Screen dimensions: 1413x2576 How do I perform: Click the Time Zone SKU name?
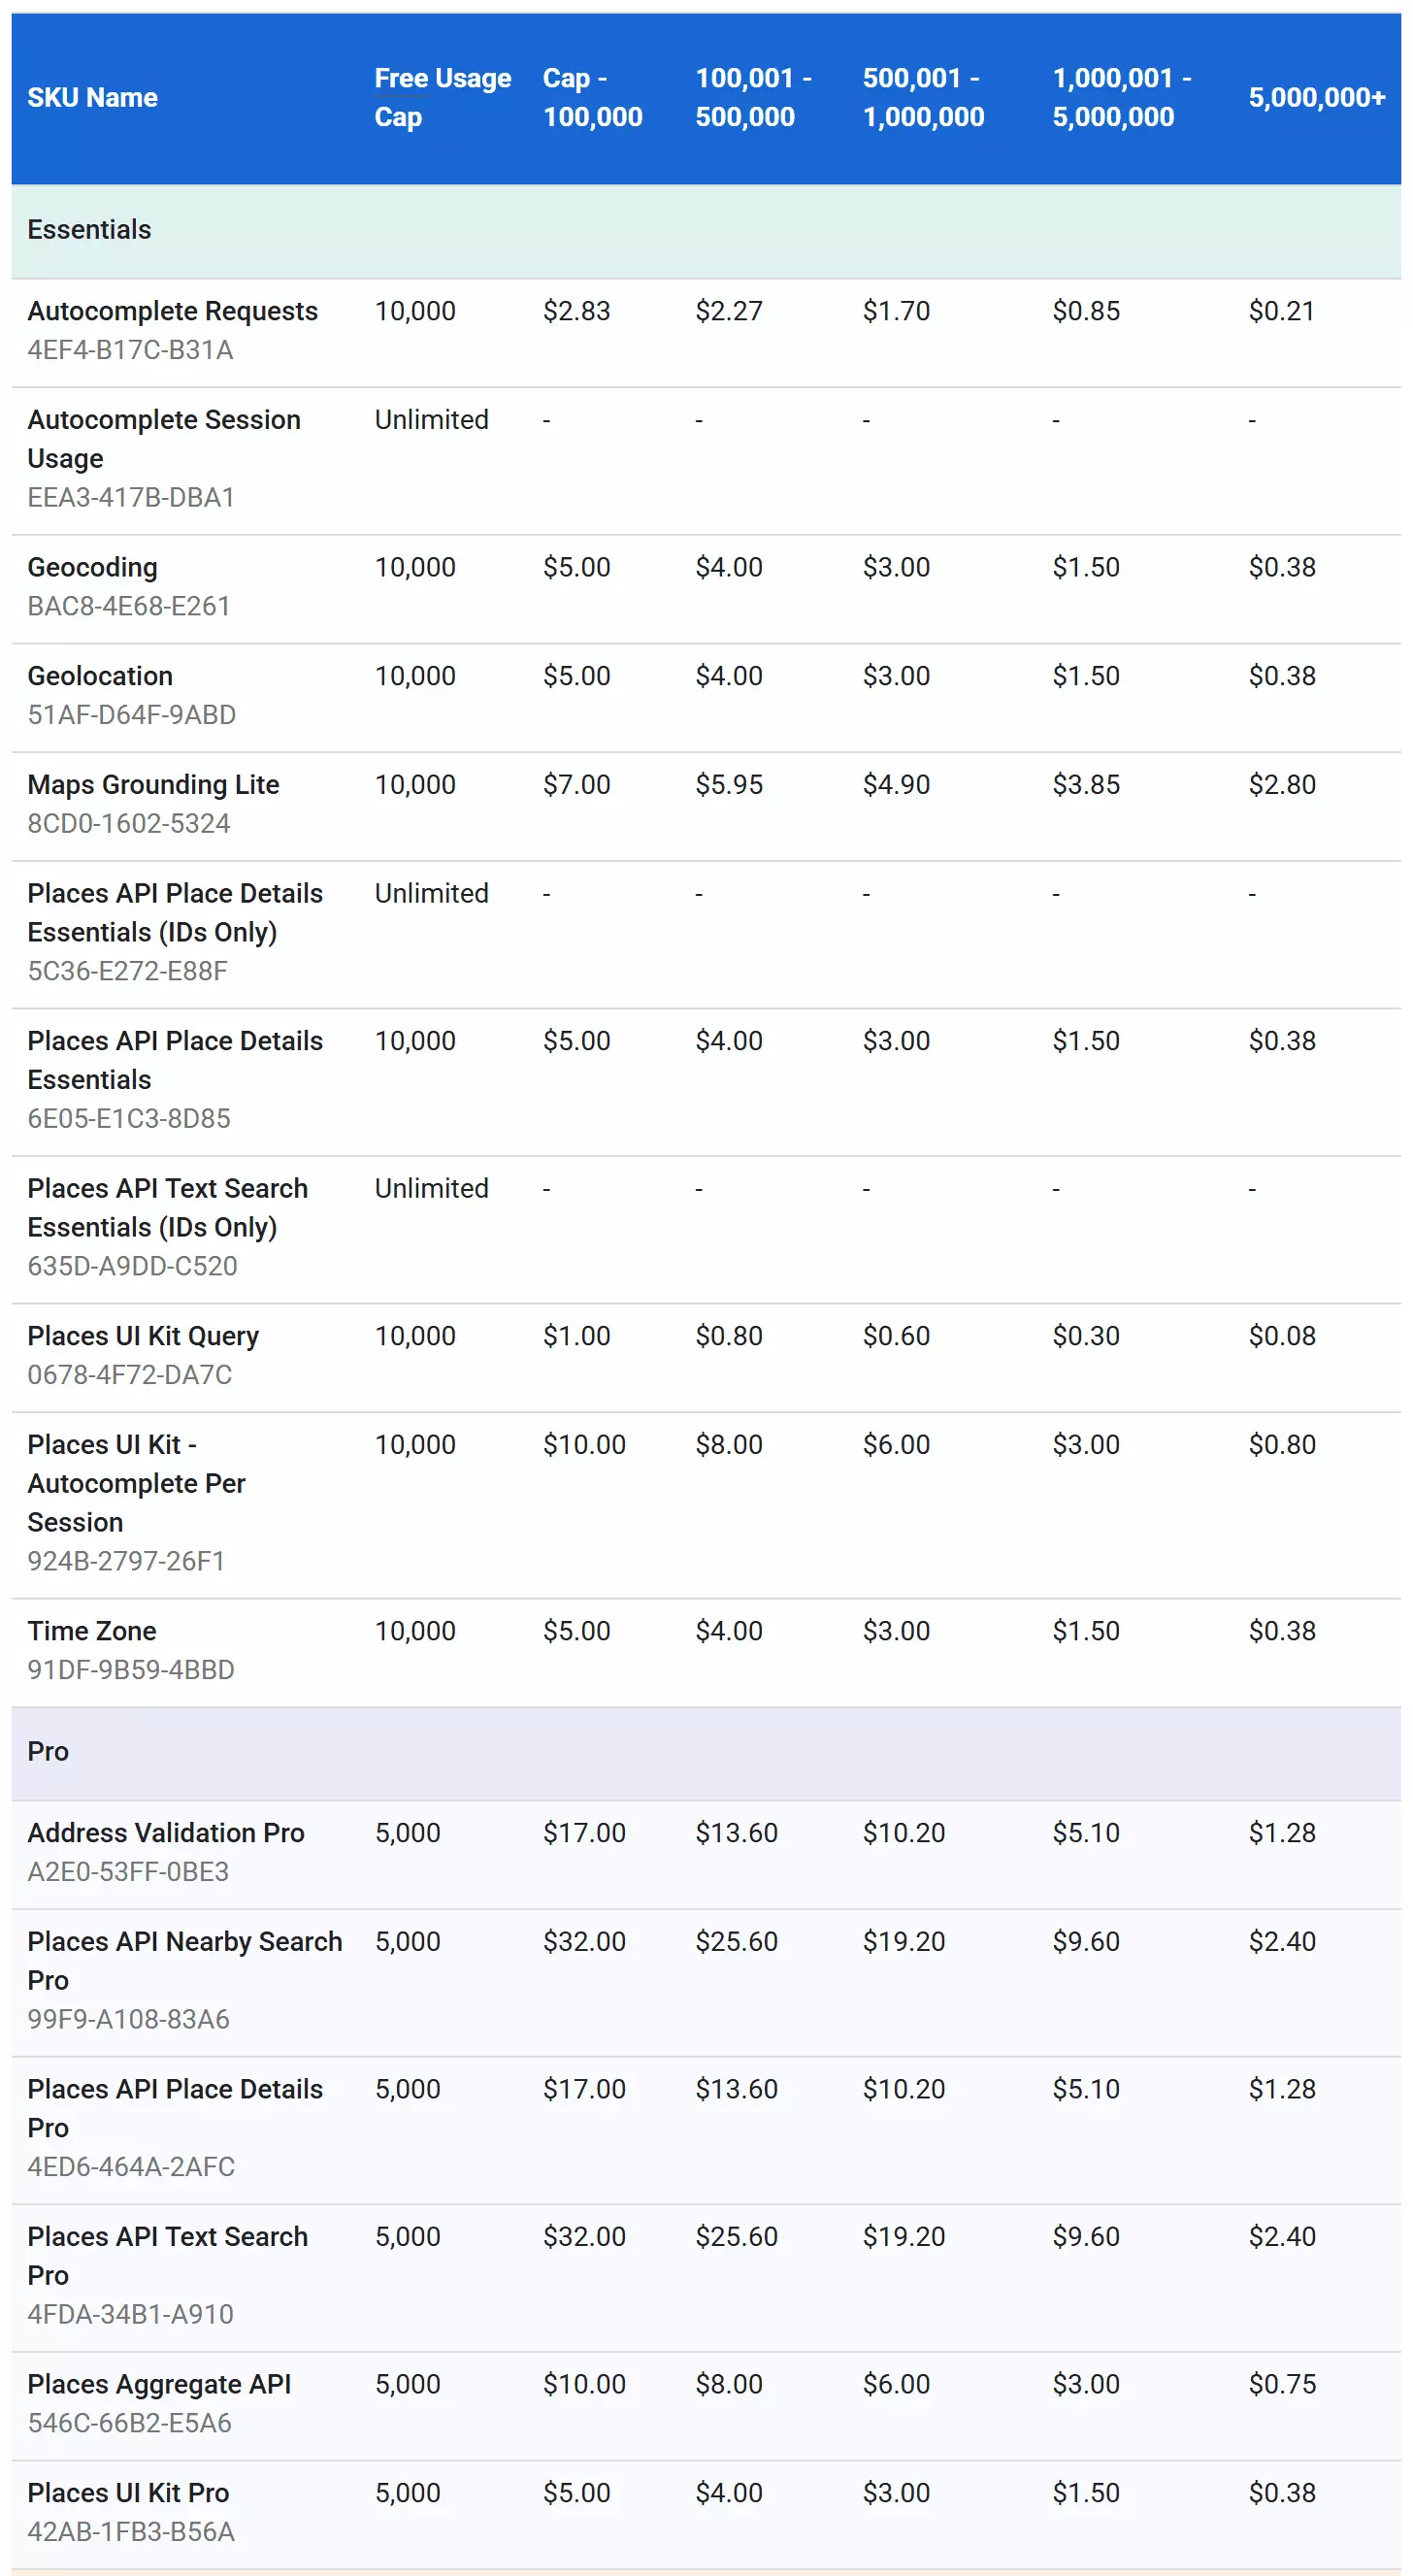click(x=91, y=1630)
